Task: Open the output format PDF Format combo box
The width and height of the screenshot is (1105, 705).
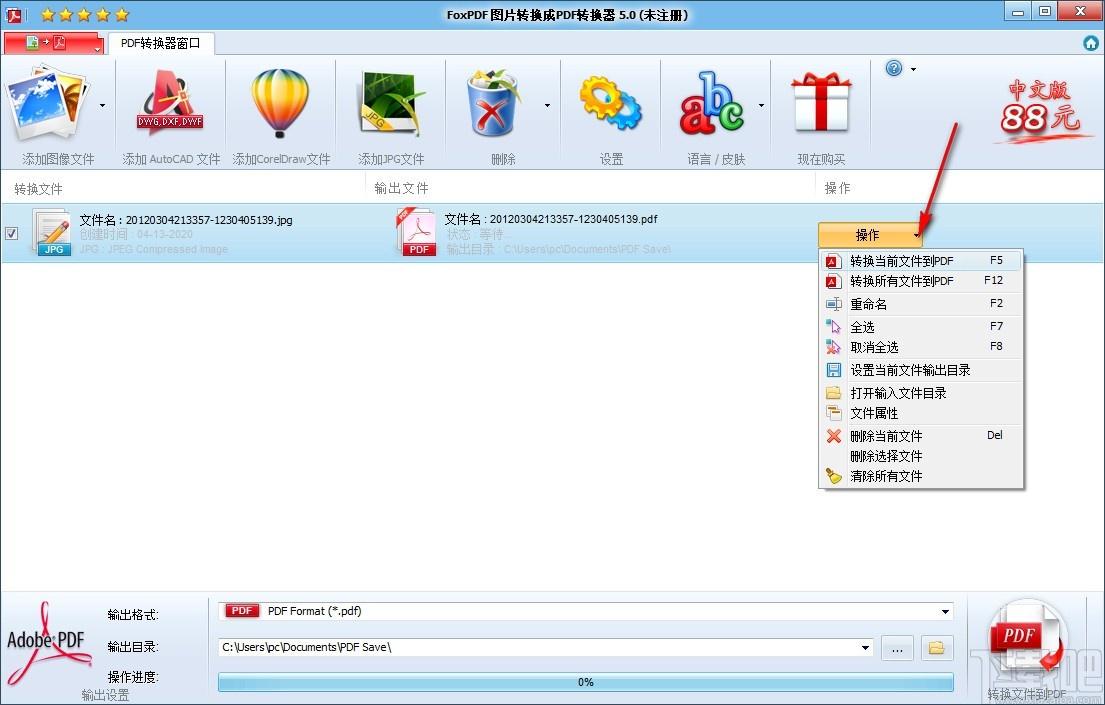Action: pyautogui.click(x=586, y=611)
